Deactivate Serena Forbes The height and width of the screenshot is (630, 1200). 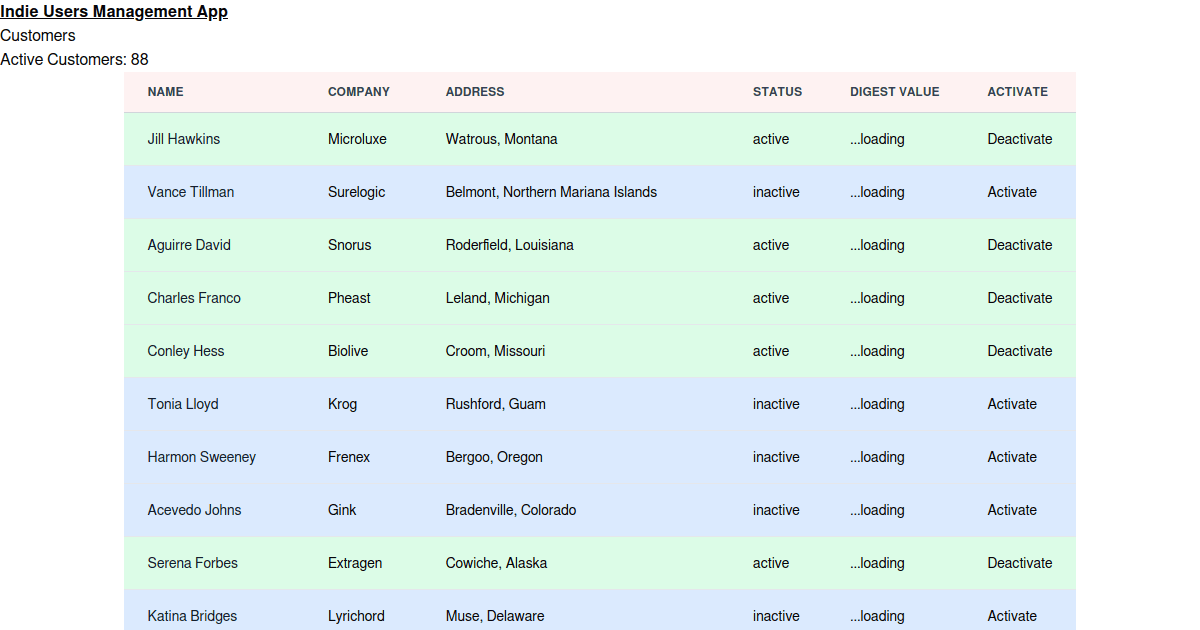pos(1019,563)
